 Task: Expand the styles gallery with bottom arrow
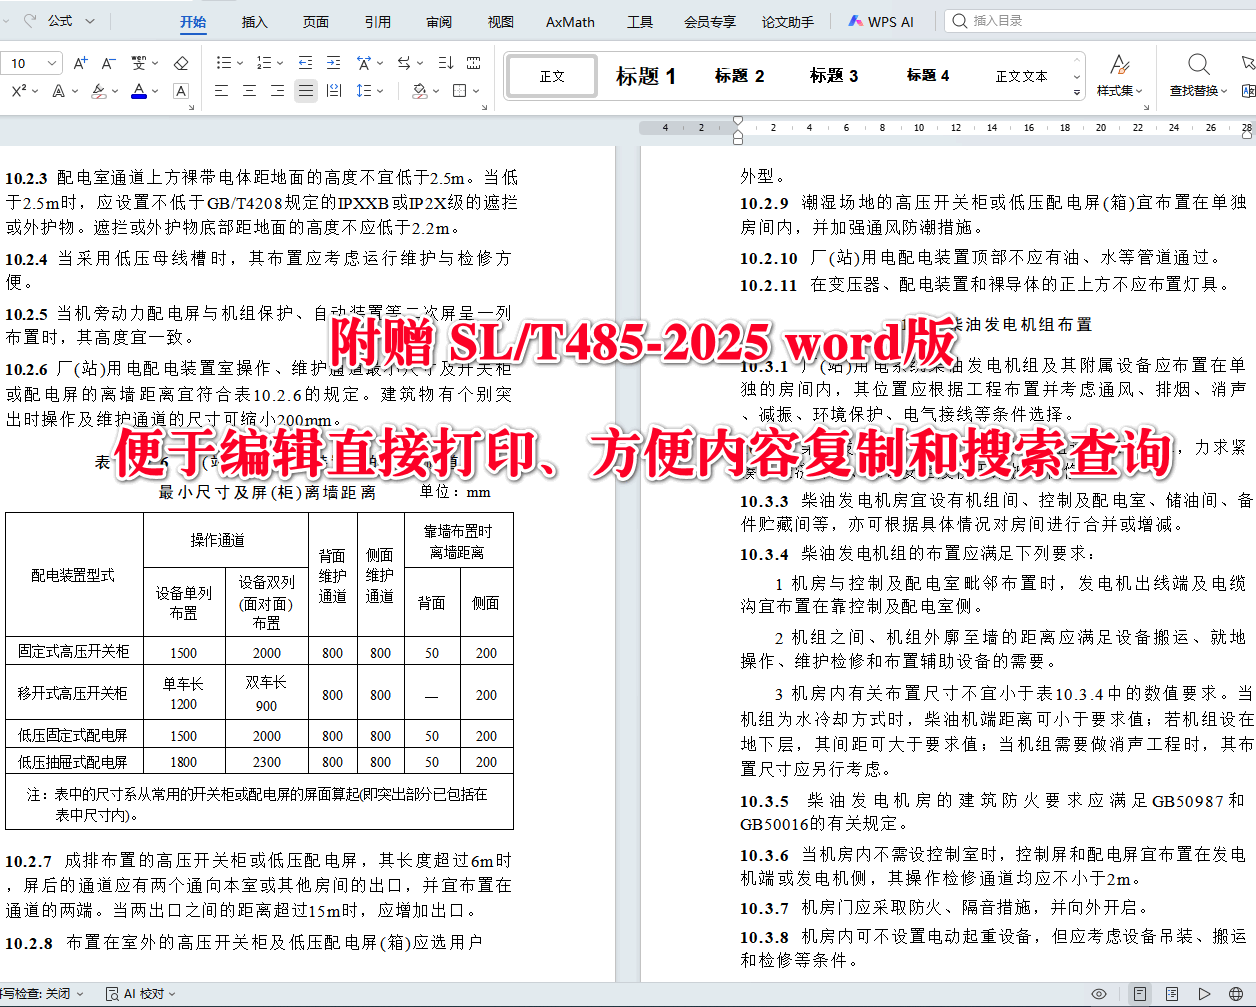click(x=1077, y=92)
